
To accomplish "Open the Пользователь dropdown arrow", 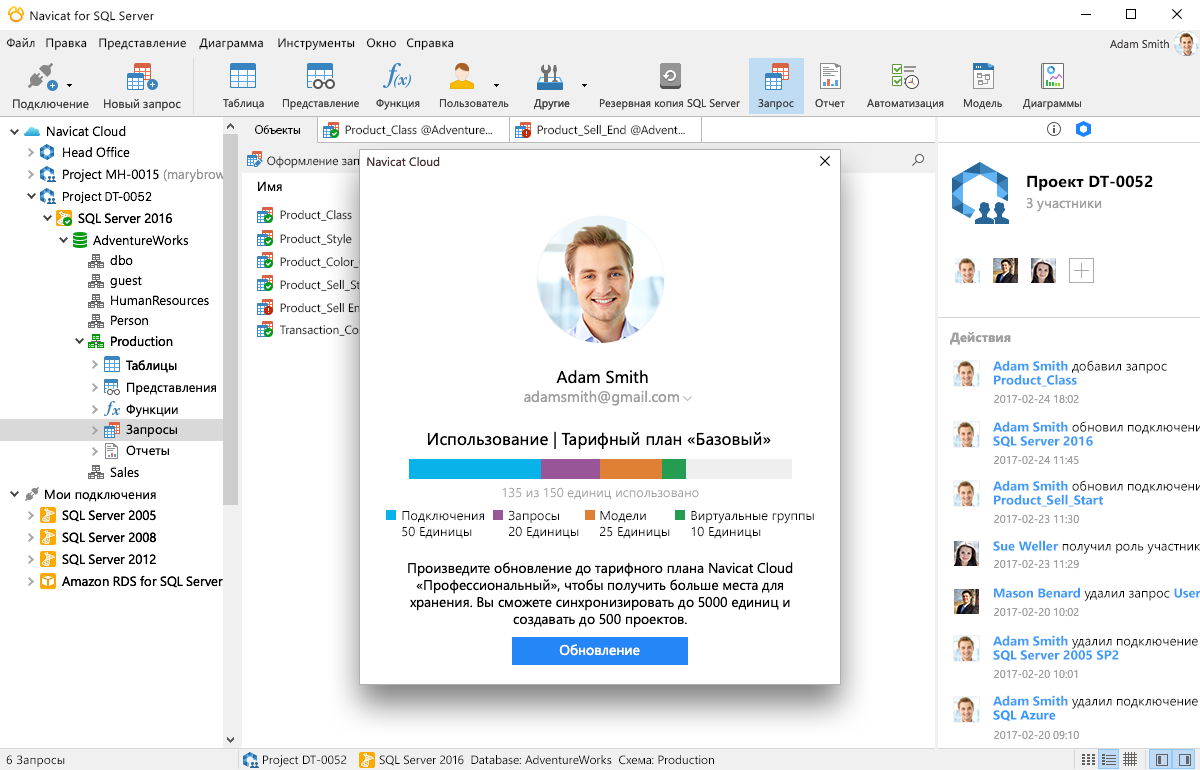I will [496, 86].
